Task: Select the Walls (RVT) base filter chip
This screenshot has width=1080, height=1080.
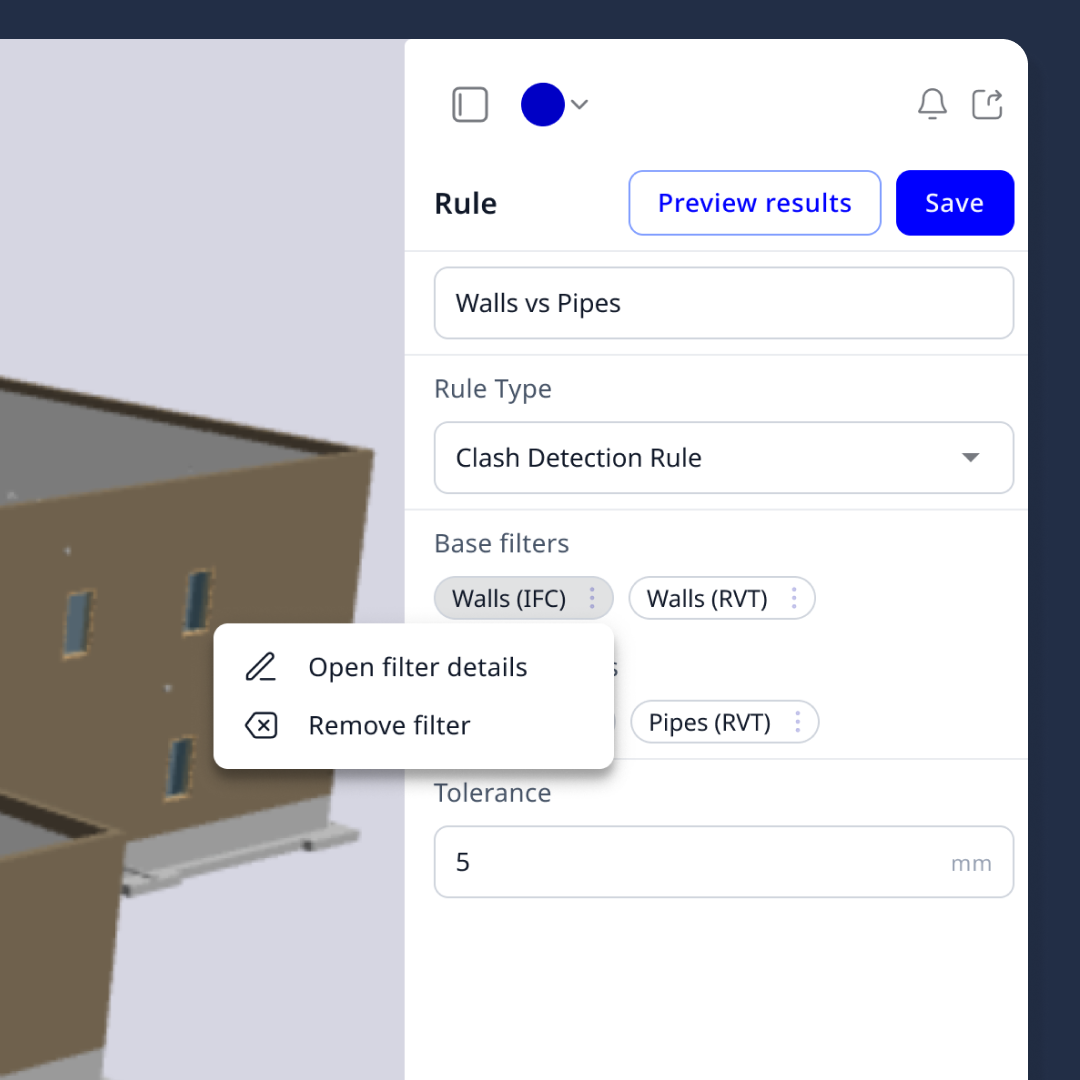Action: pyautogui.click(x=706, y=598)
